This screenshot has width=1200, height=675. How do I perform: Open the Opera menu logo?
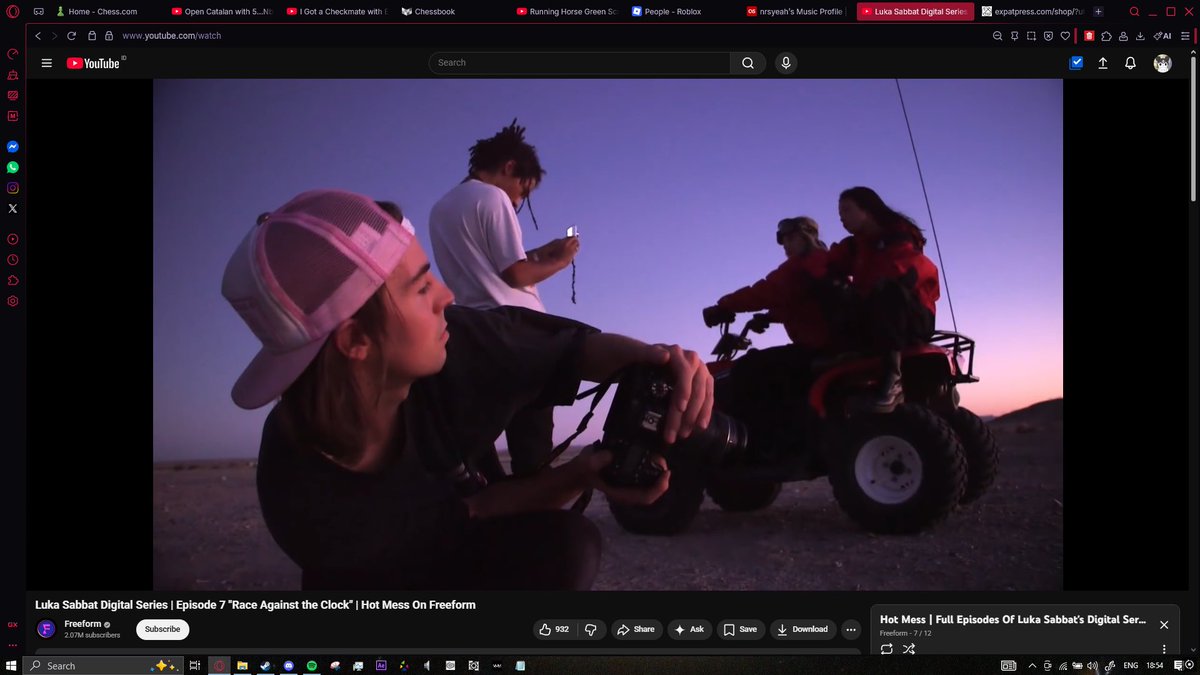click(12, 11)
